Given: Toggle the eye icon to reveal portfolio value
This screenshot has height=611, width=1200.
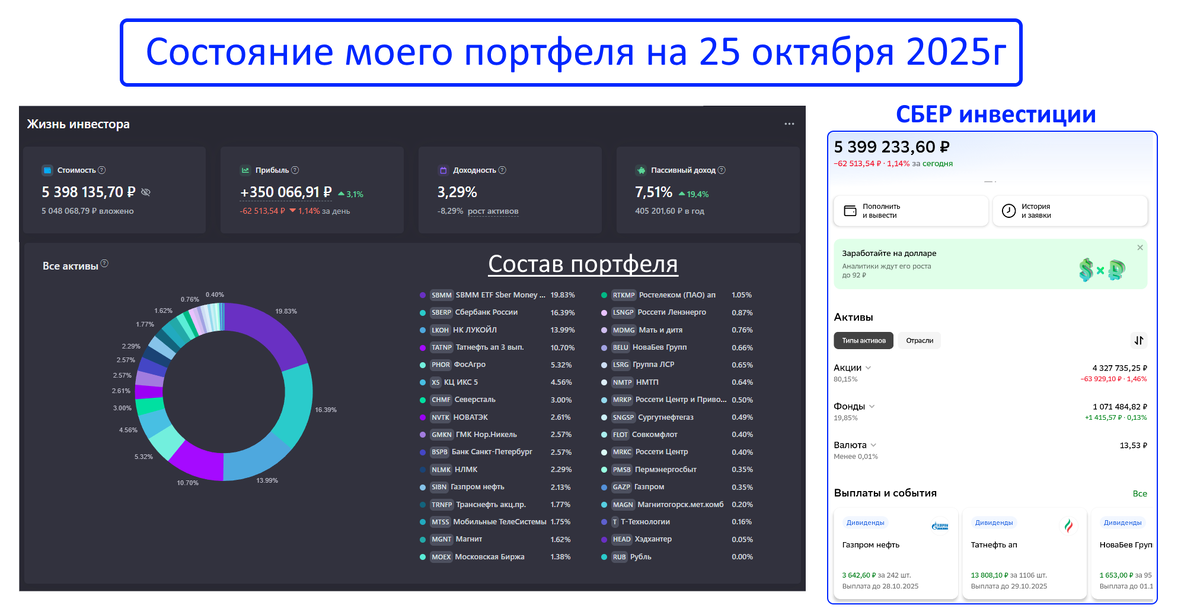Looking at the screenshot, I should [x=146, y=191].
